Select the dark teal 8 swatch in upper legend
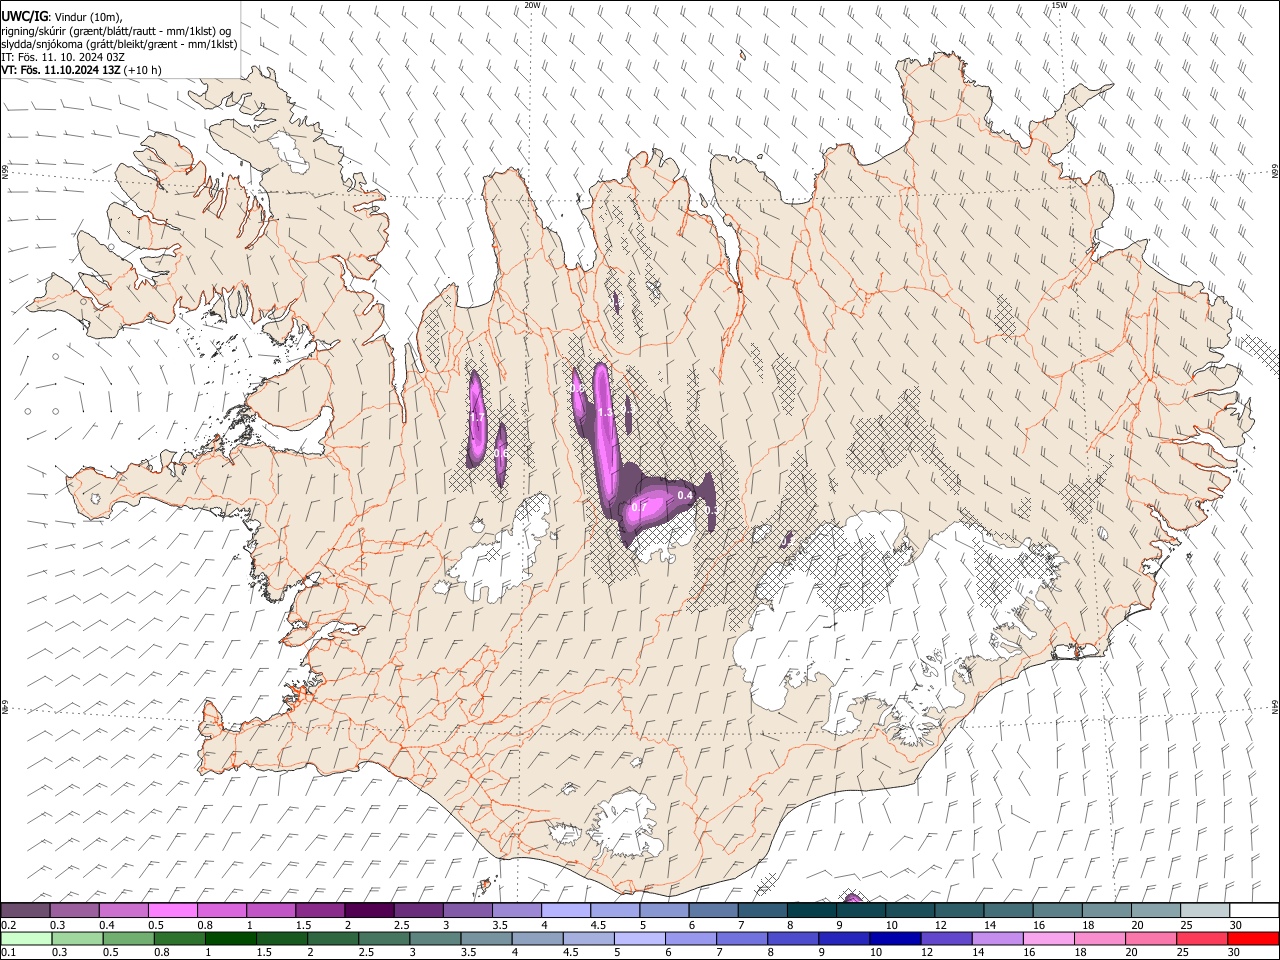The image size is (1280, 960). [811, 911]
